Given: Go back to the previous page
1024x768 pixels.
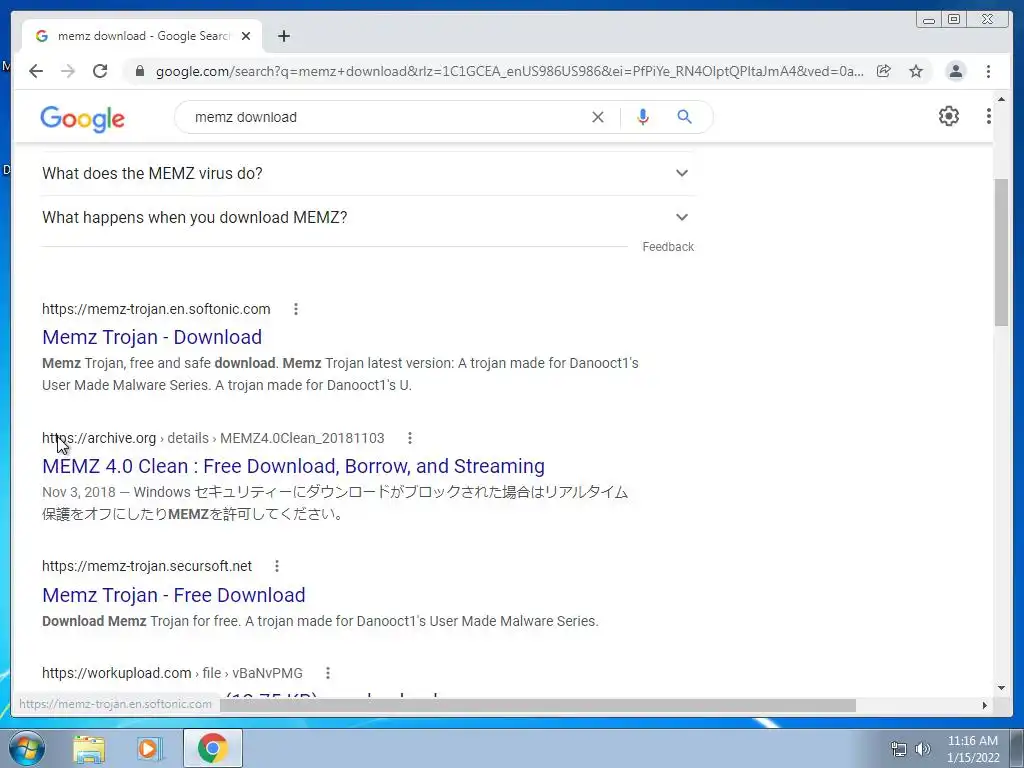Looking at the screenshot, I should click(36, 71).
